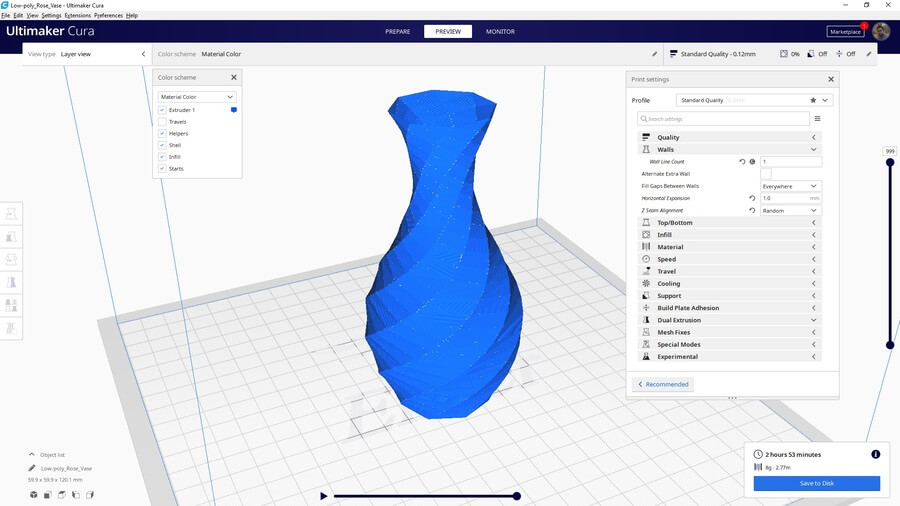Open the settings visibility hamburger menu
The height and width of the screenshot is (506, 900).
tap(817, 119)
